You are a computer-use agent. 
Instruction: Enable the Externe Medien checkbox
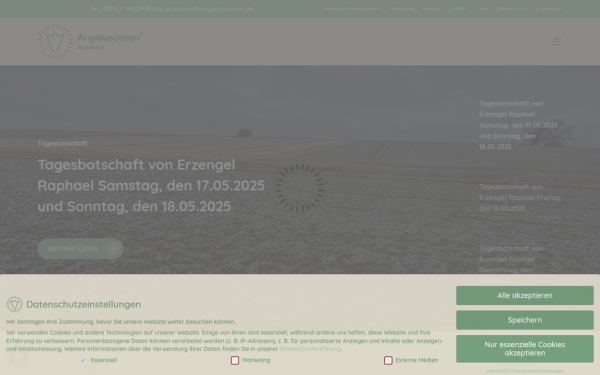388,360
